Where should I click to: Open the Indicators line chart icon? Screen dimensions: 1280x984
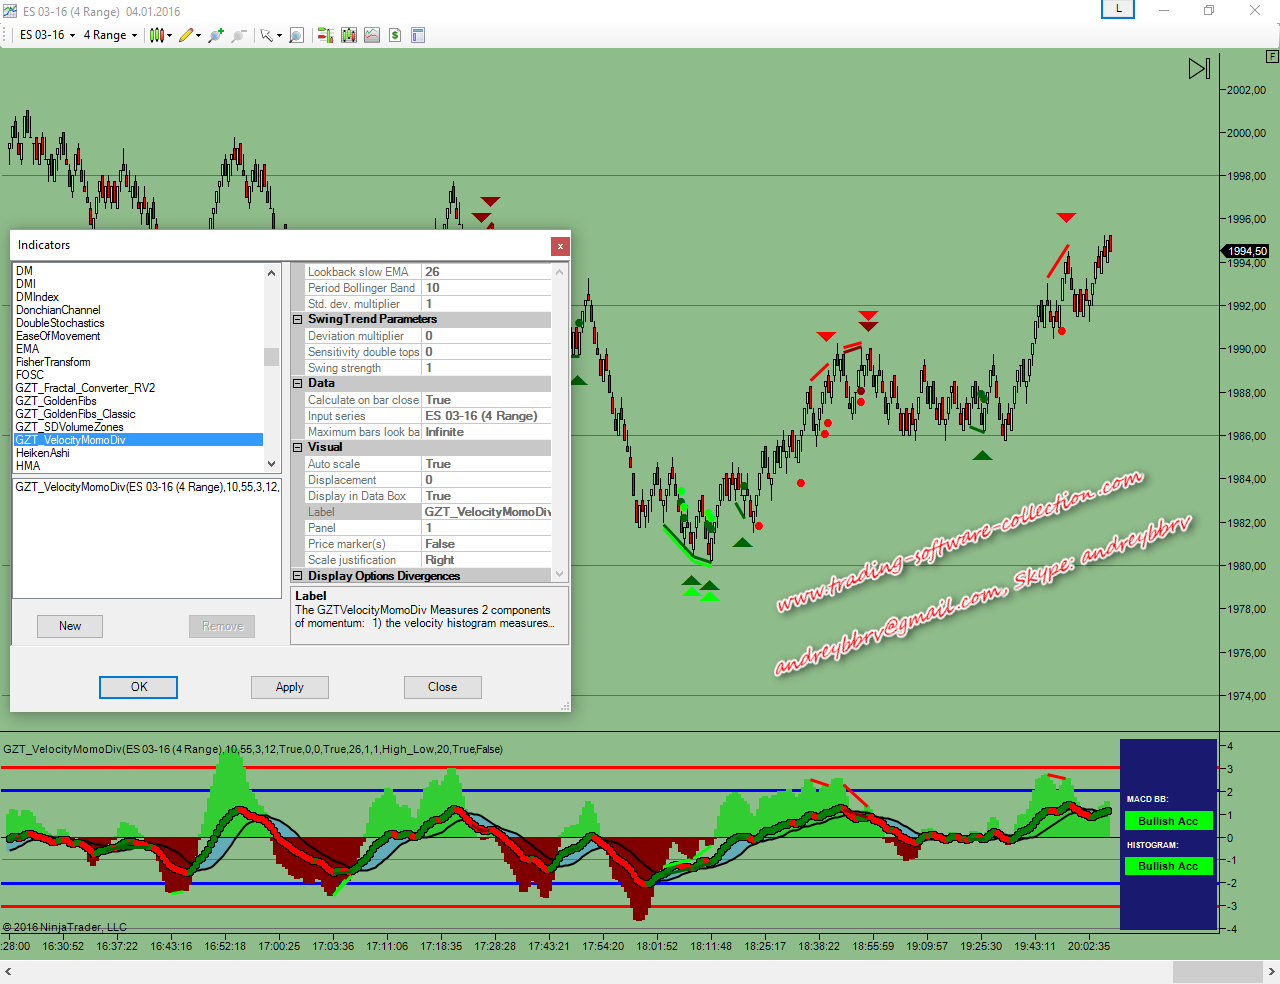(x=372, y=35)
